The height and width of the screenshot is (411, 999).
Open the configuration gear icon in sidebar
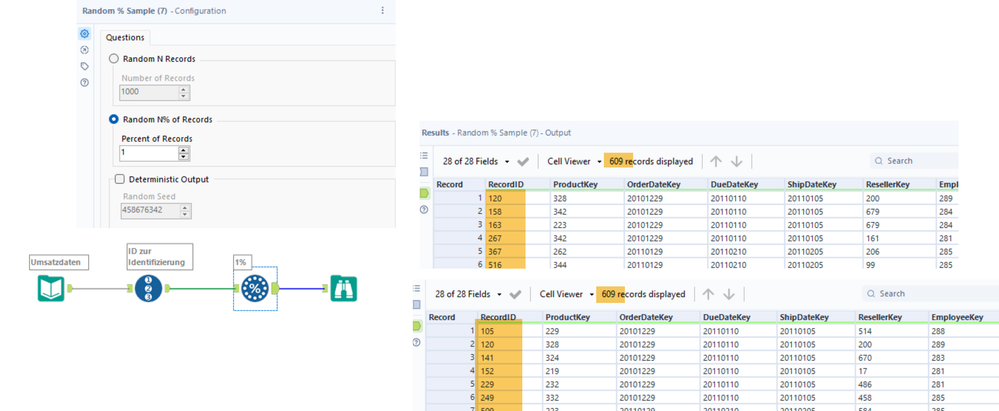(x=85, y=34)
